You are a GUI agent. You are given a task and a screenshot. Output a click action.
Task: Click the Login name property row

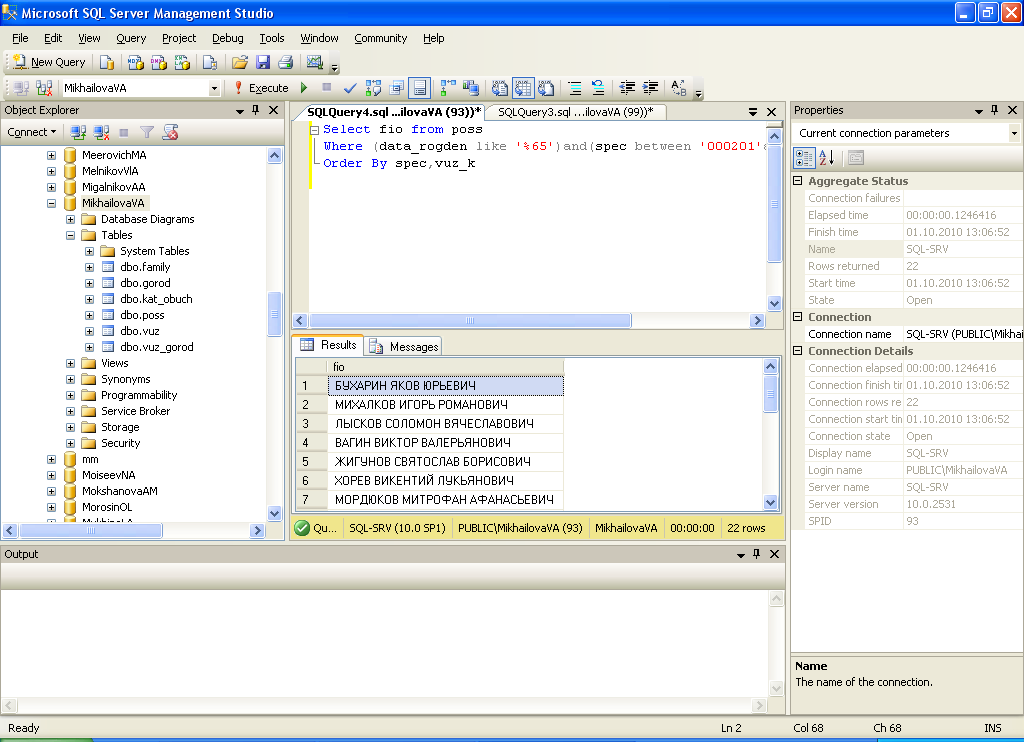click(x=907, y=470)
